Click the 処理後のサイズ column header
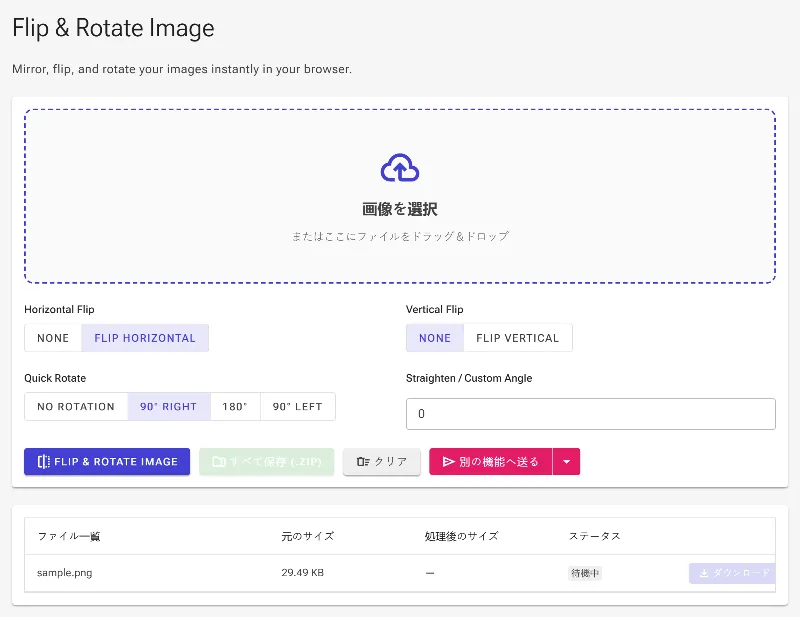This screenshot has height=617, width=800. click(x=461, y=536)
